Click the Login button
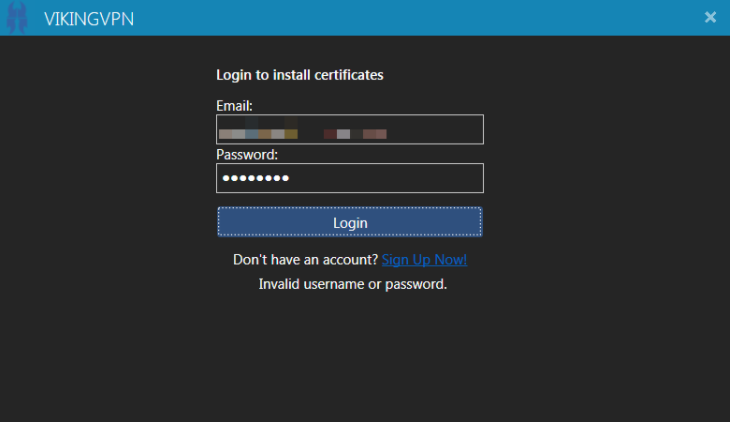 [x=350, y=222]
